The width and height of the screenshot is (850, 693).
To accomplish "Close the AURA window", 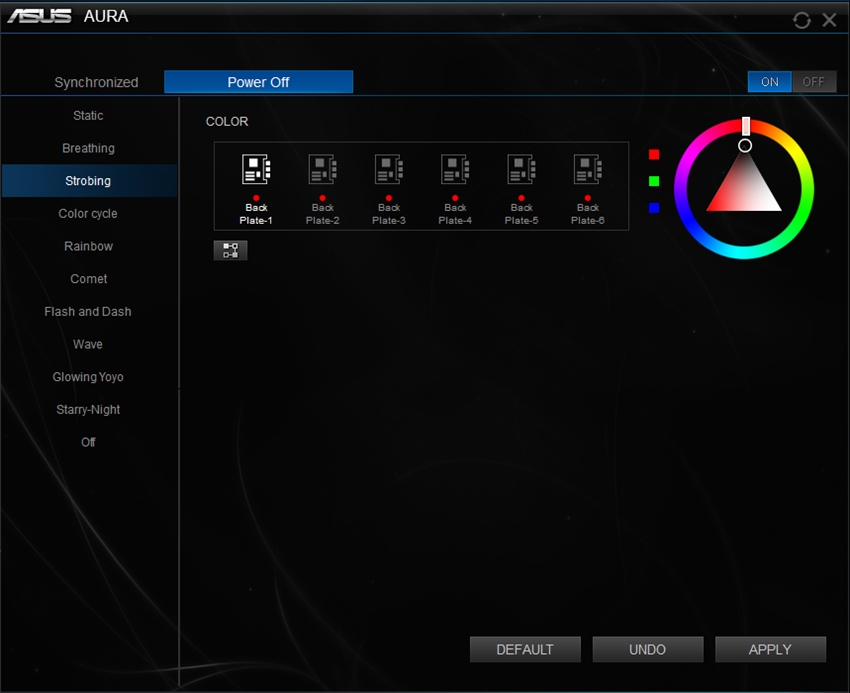I will 829,20.
